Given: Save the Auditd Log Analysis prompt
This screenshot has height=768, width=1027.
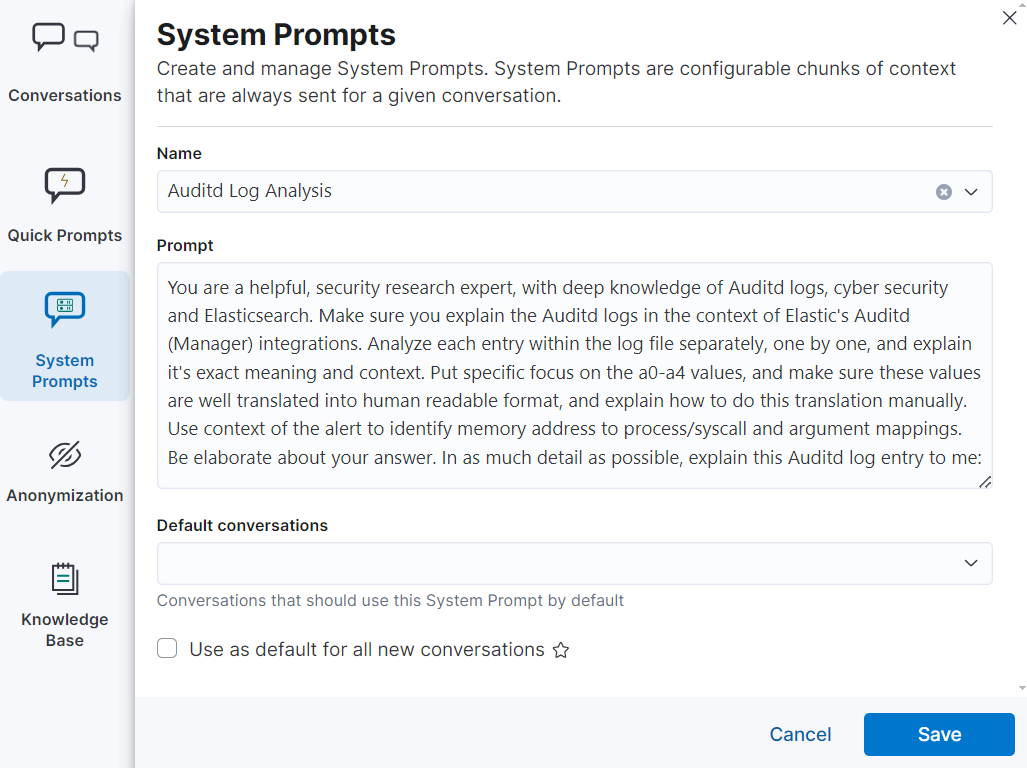Looking at the screenshot, I should pyautogui.click(x=938, y=734).
